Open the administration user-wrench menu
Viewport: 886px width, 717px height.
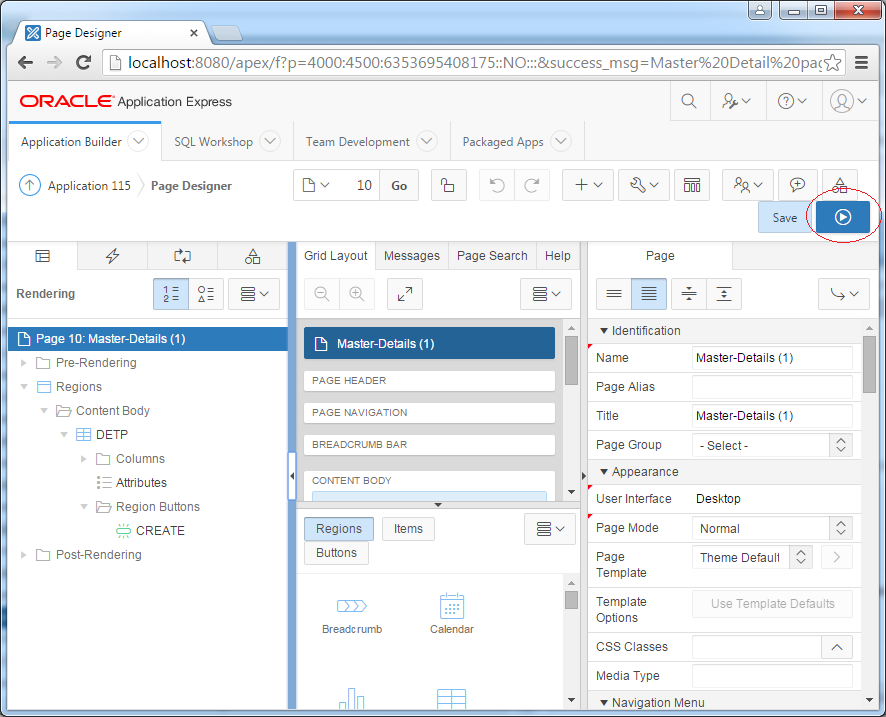click(737, 101)
